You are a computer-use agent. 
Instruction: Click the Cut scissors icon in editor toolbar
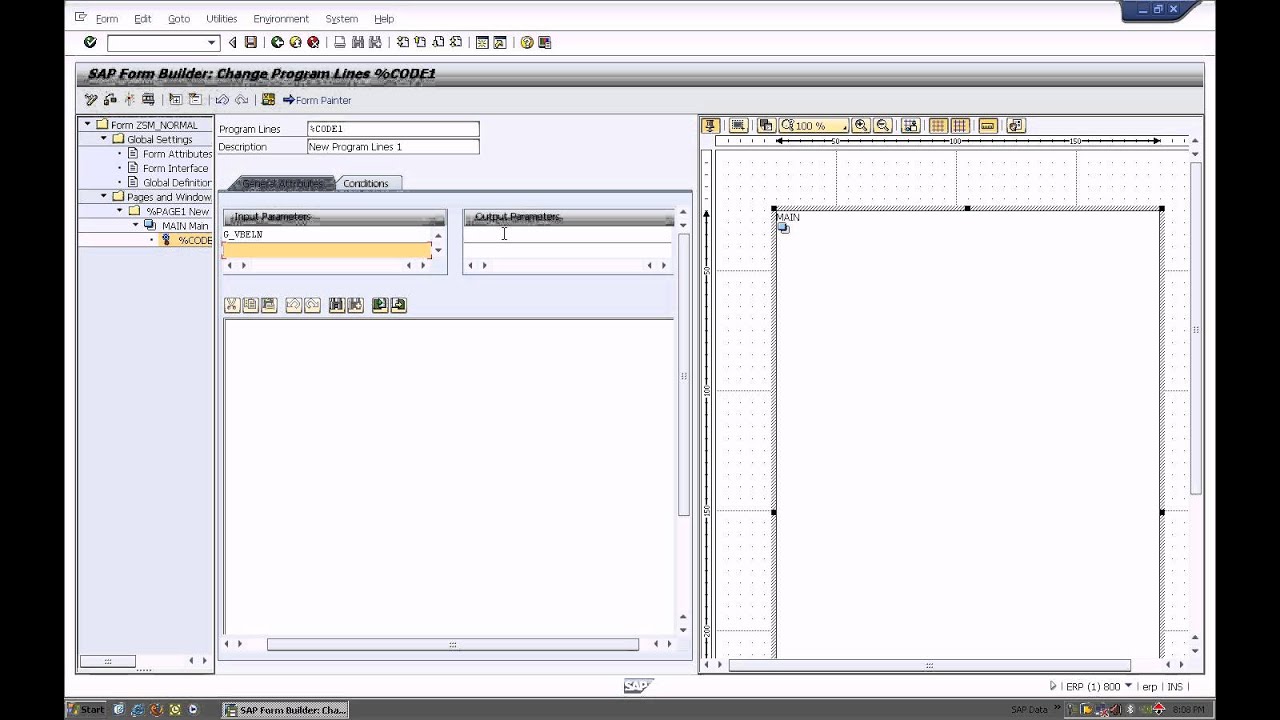pos(232,305)
